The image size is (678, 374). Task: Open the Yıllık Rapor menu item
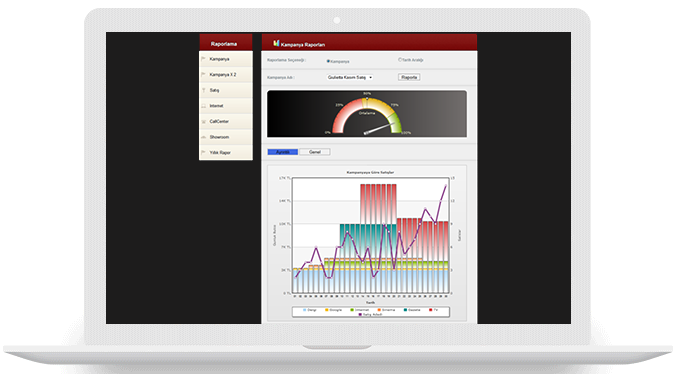click(226, 153)
